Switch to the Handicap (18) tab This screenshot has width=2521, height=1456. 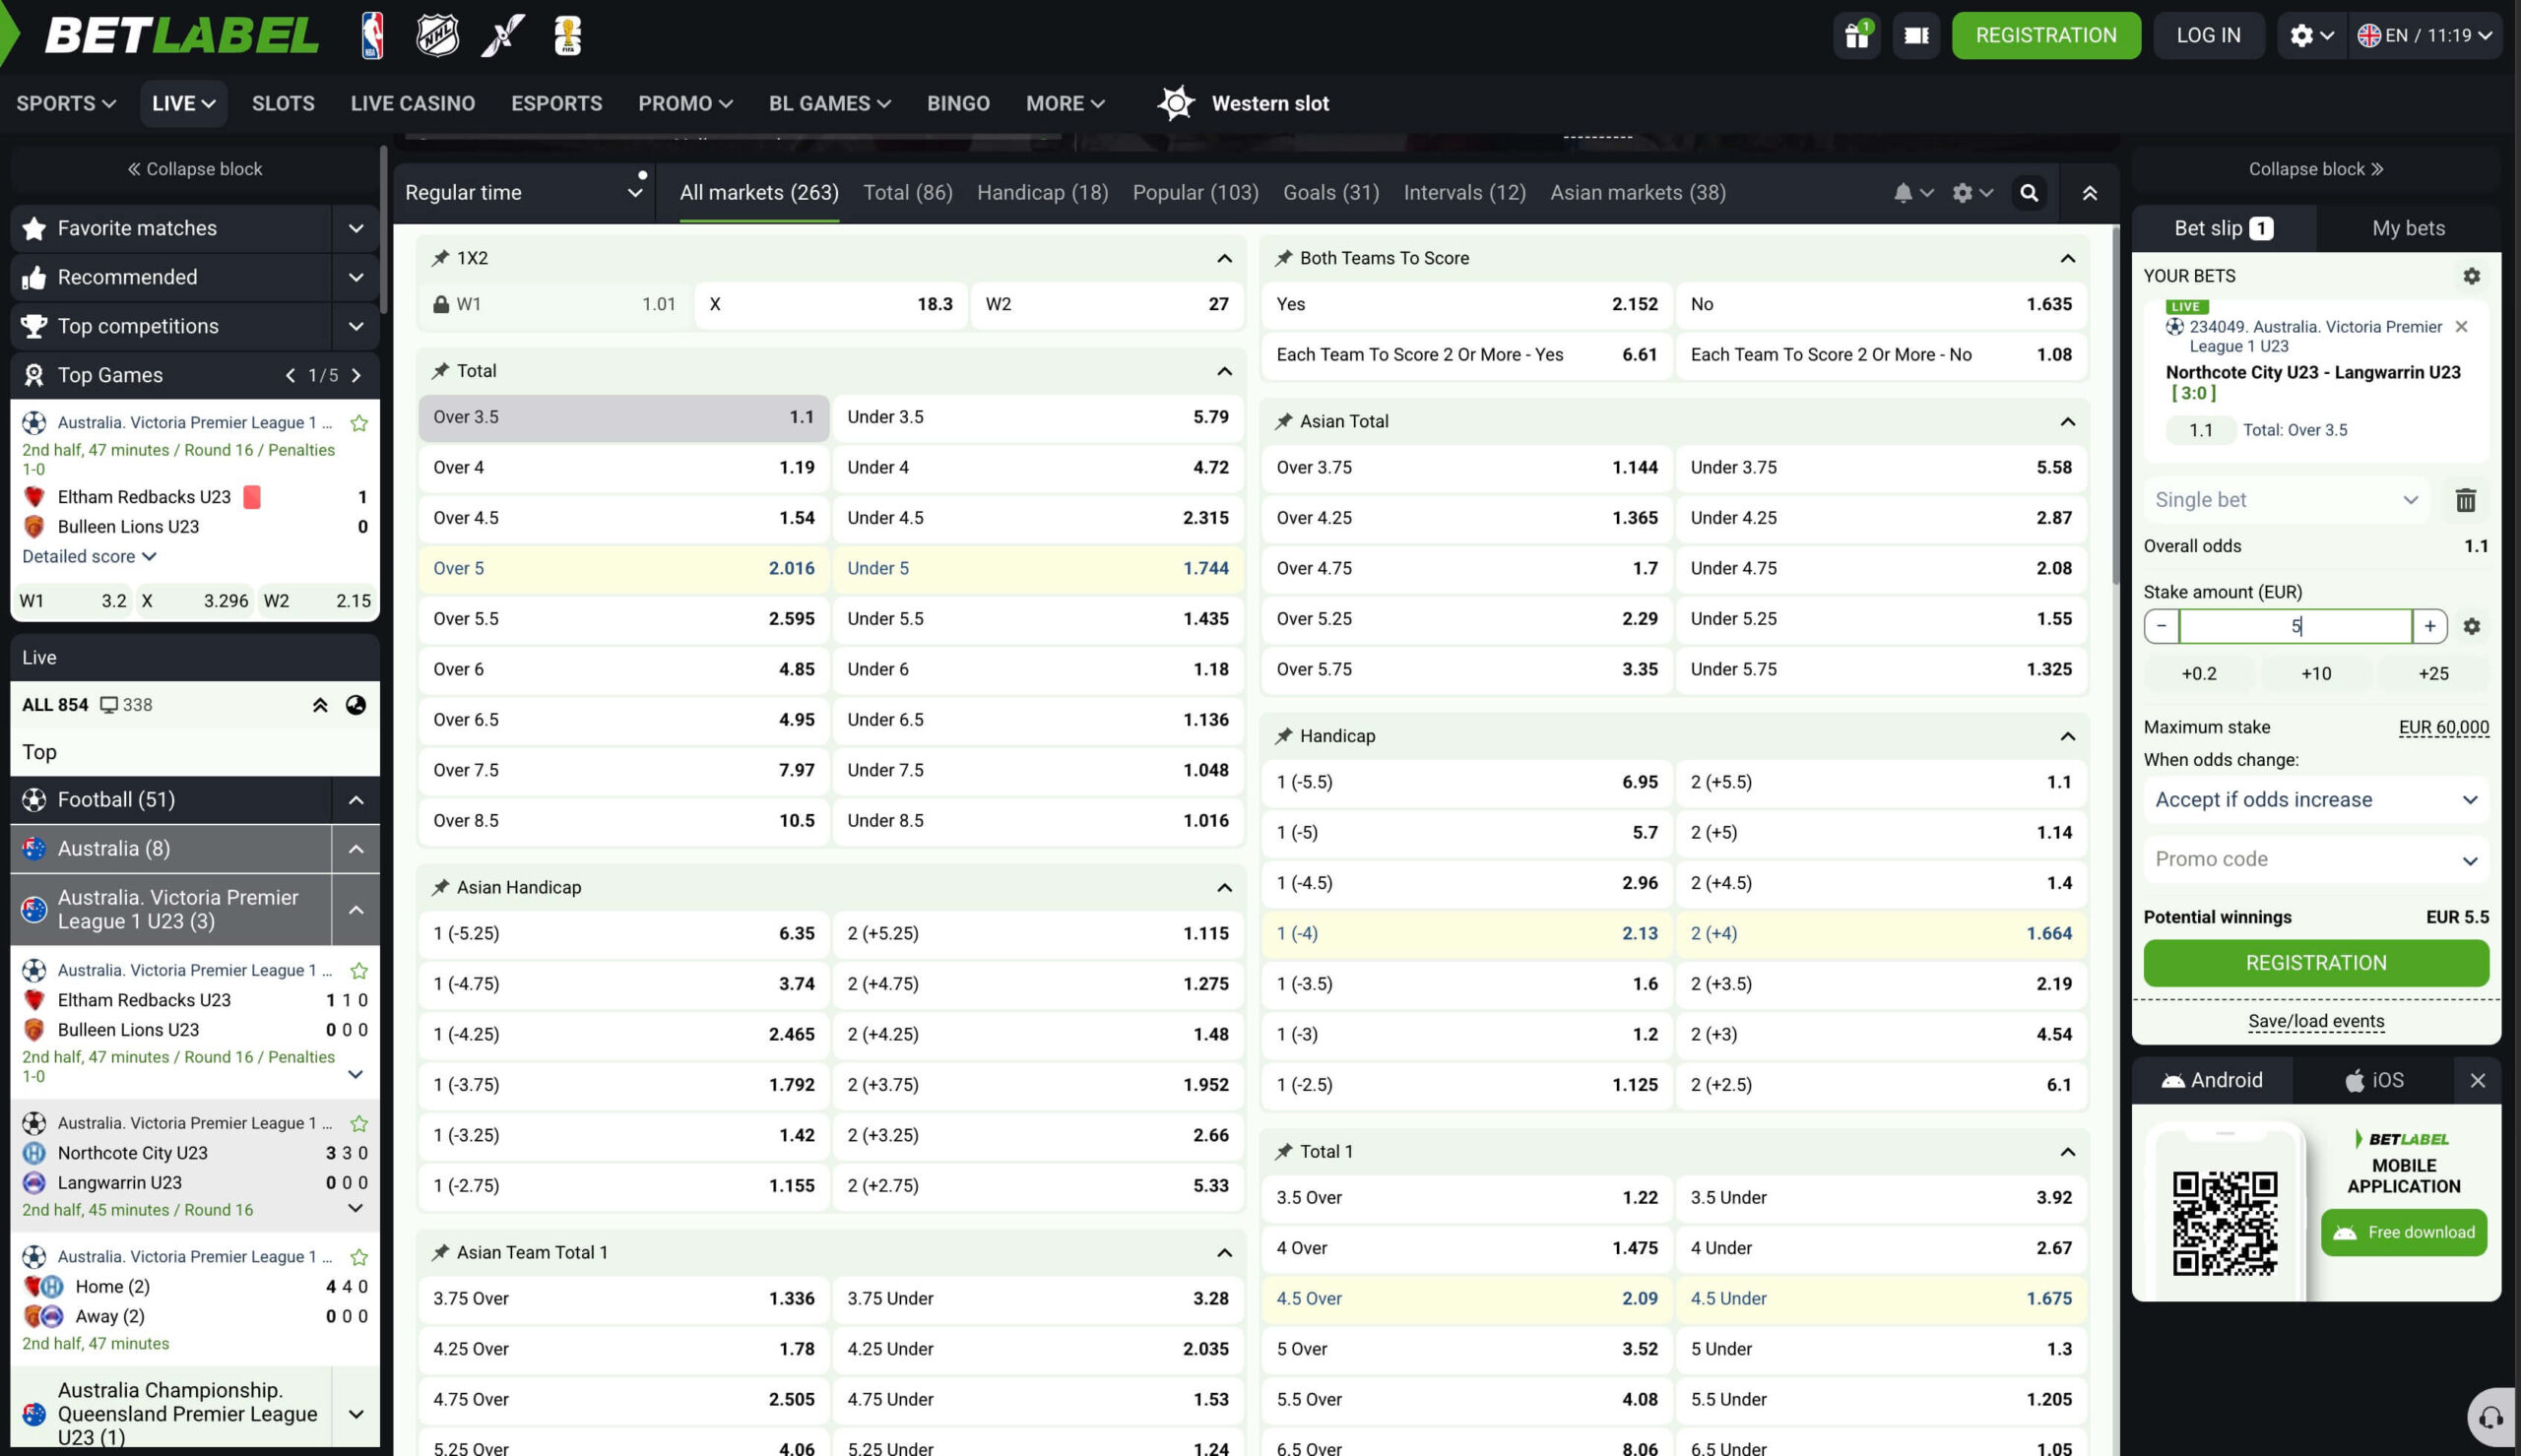[1042, 193]
